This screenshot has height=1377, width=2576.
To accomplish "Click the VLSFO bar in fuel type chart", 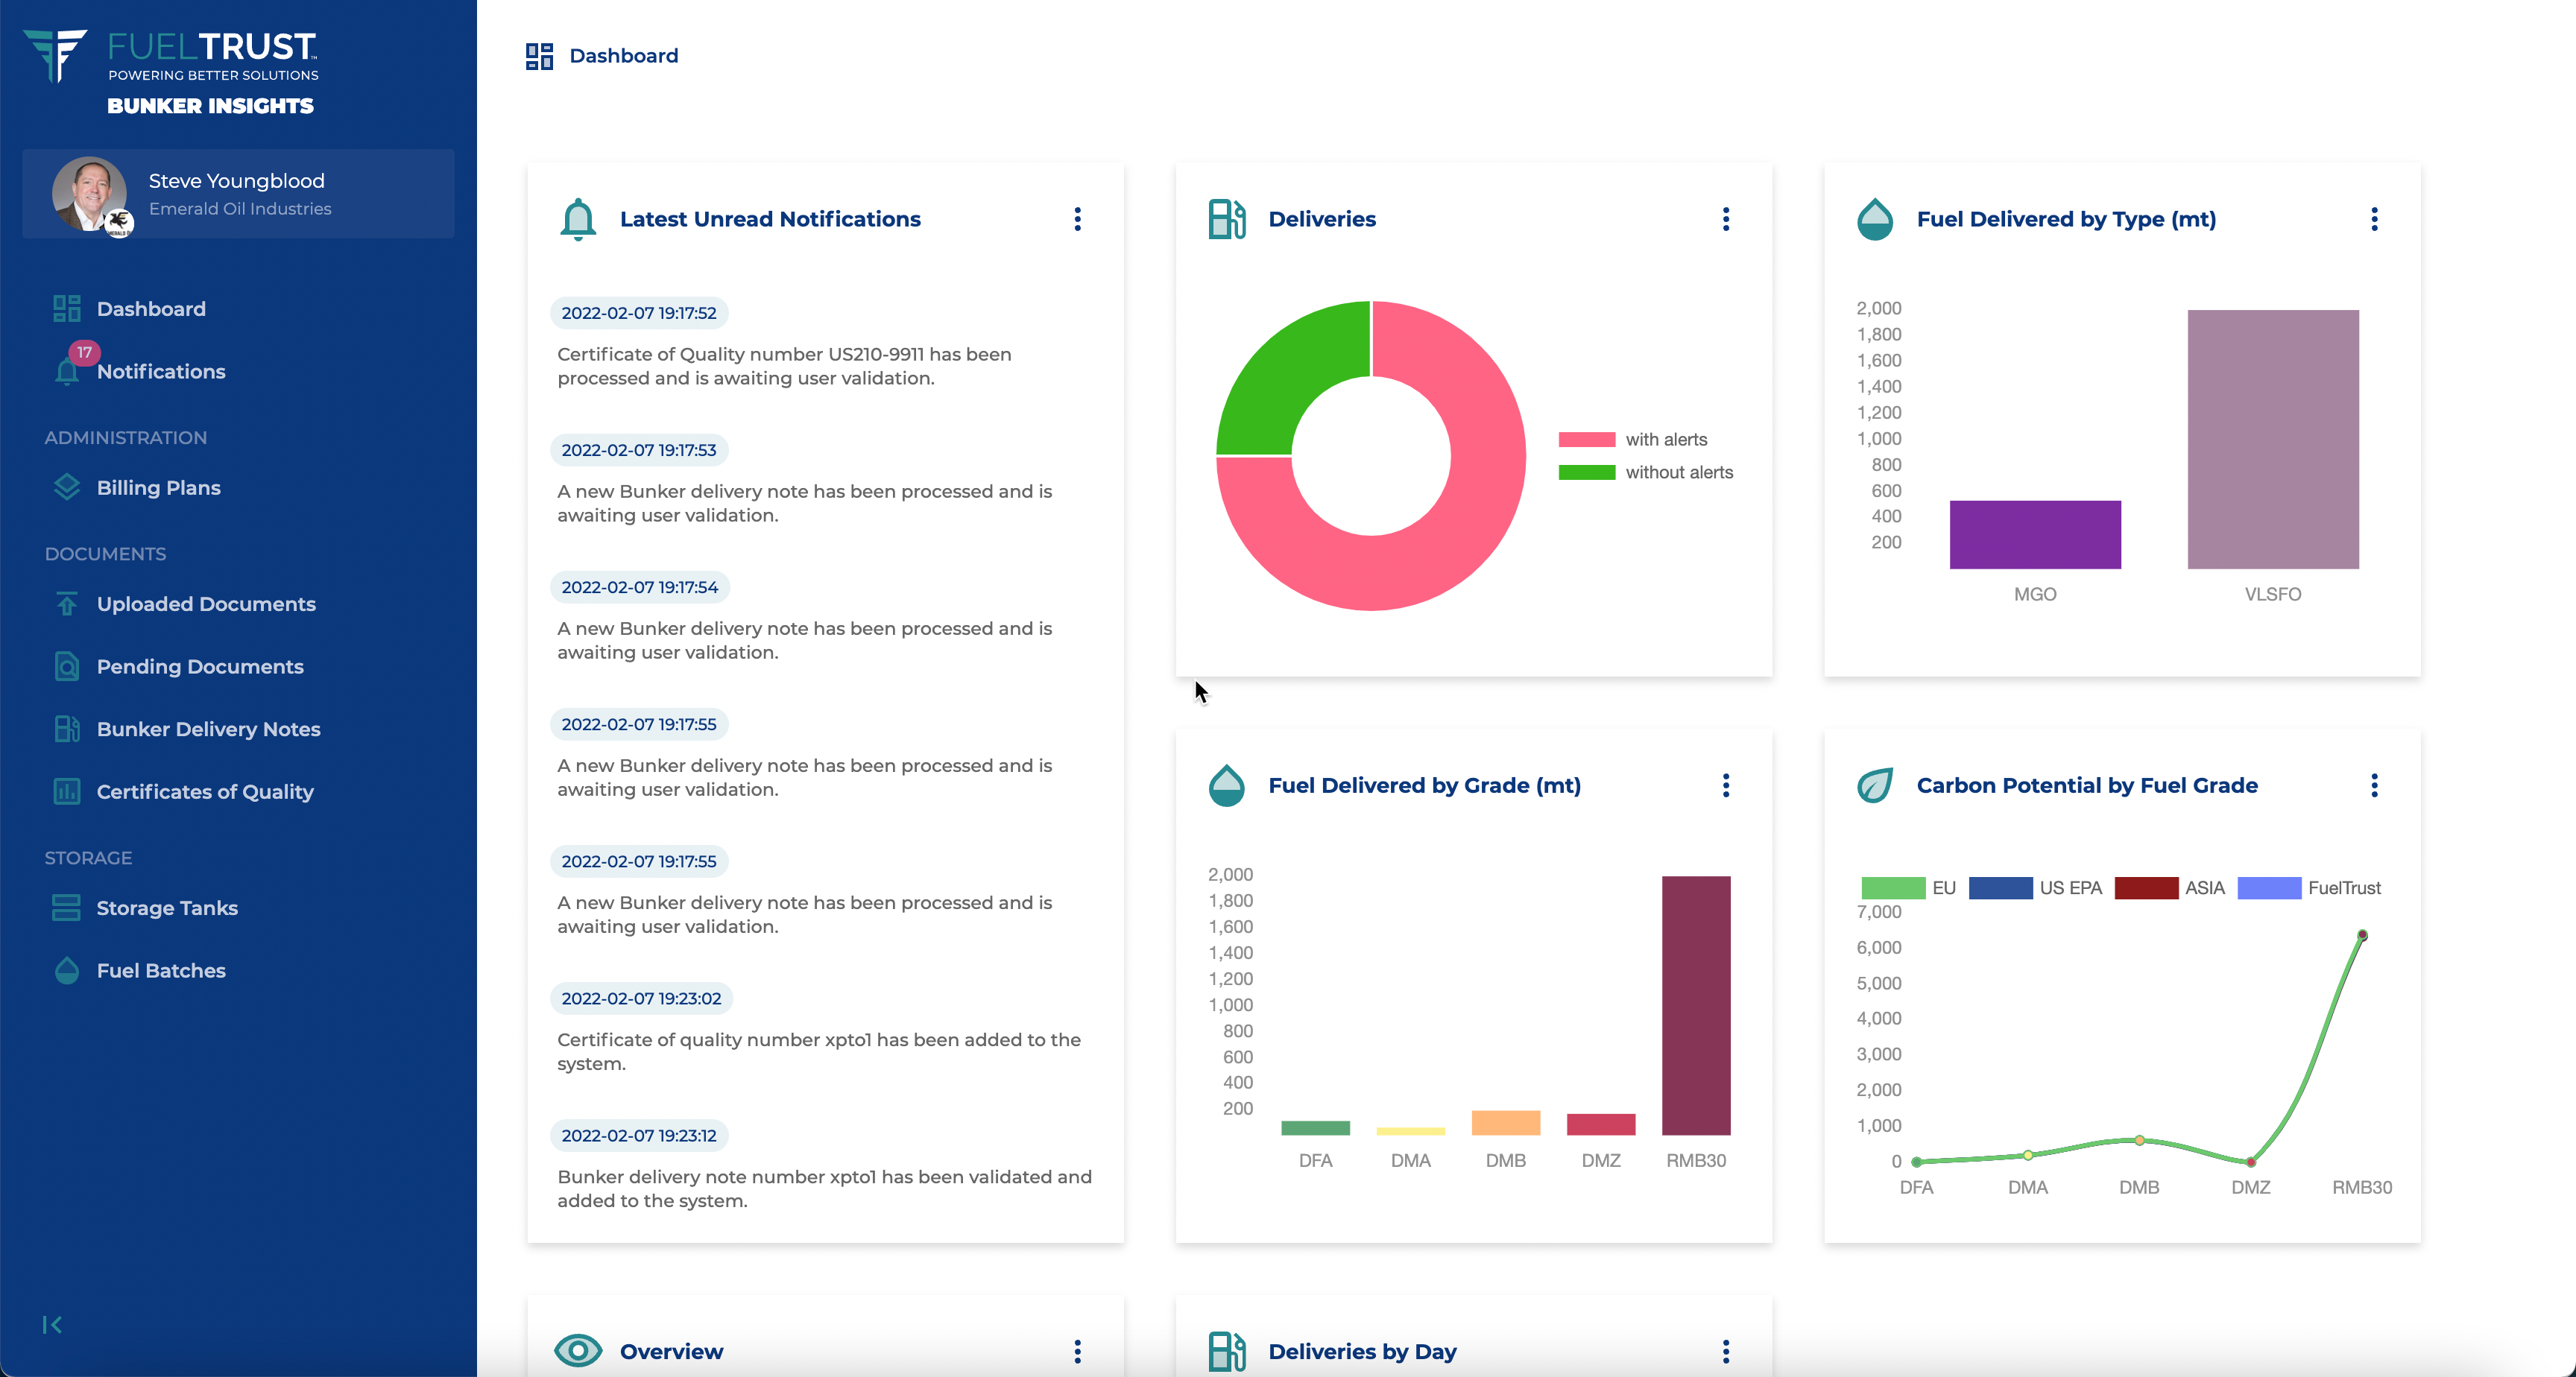I will (x=2273, y=440).
